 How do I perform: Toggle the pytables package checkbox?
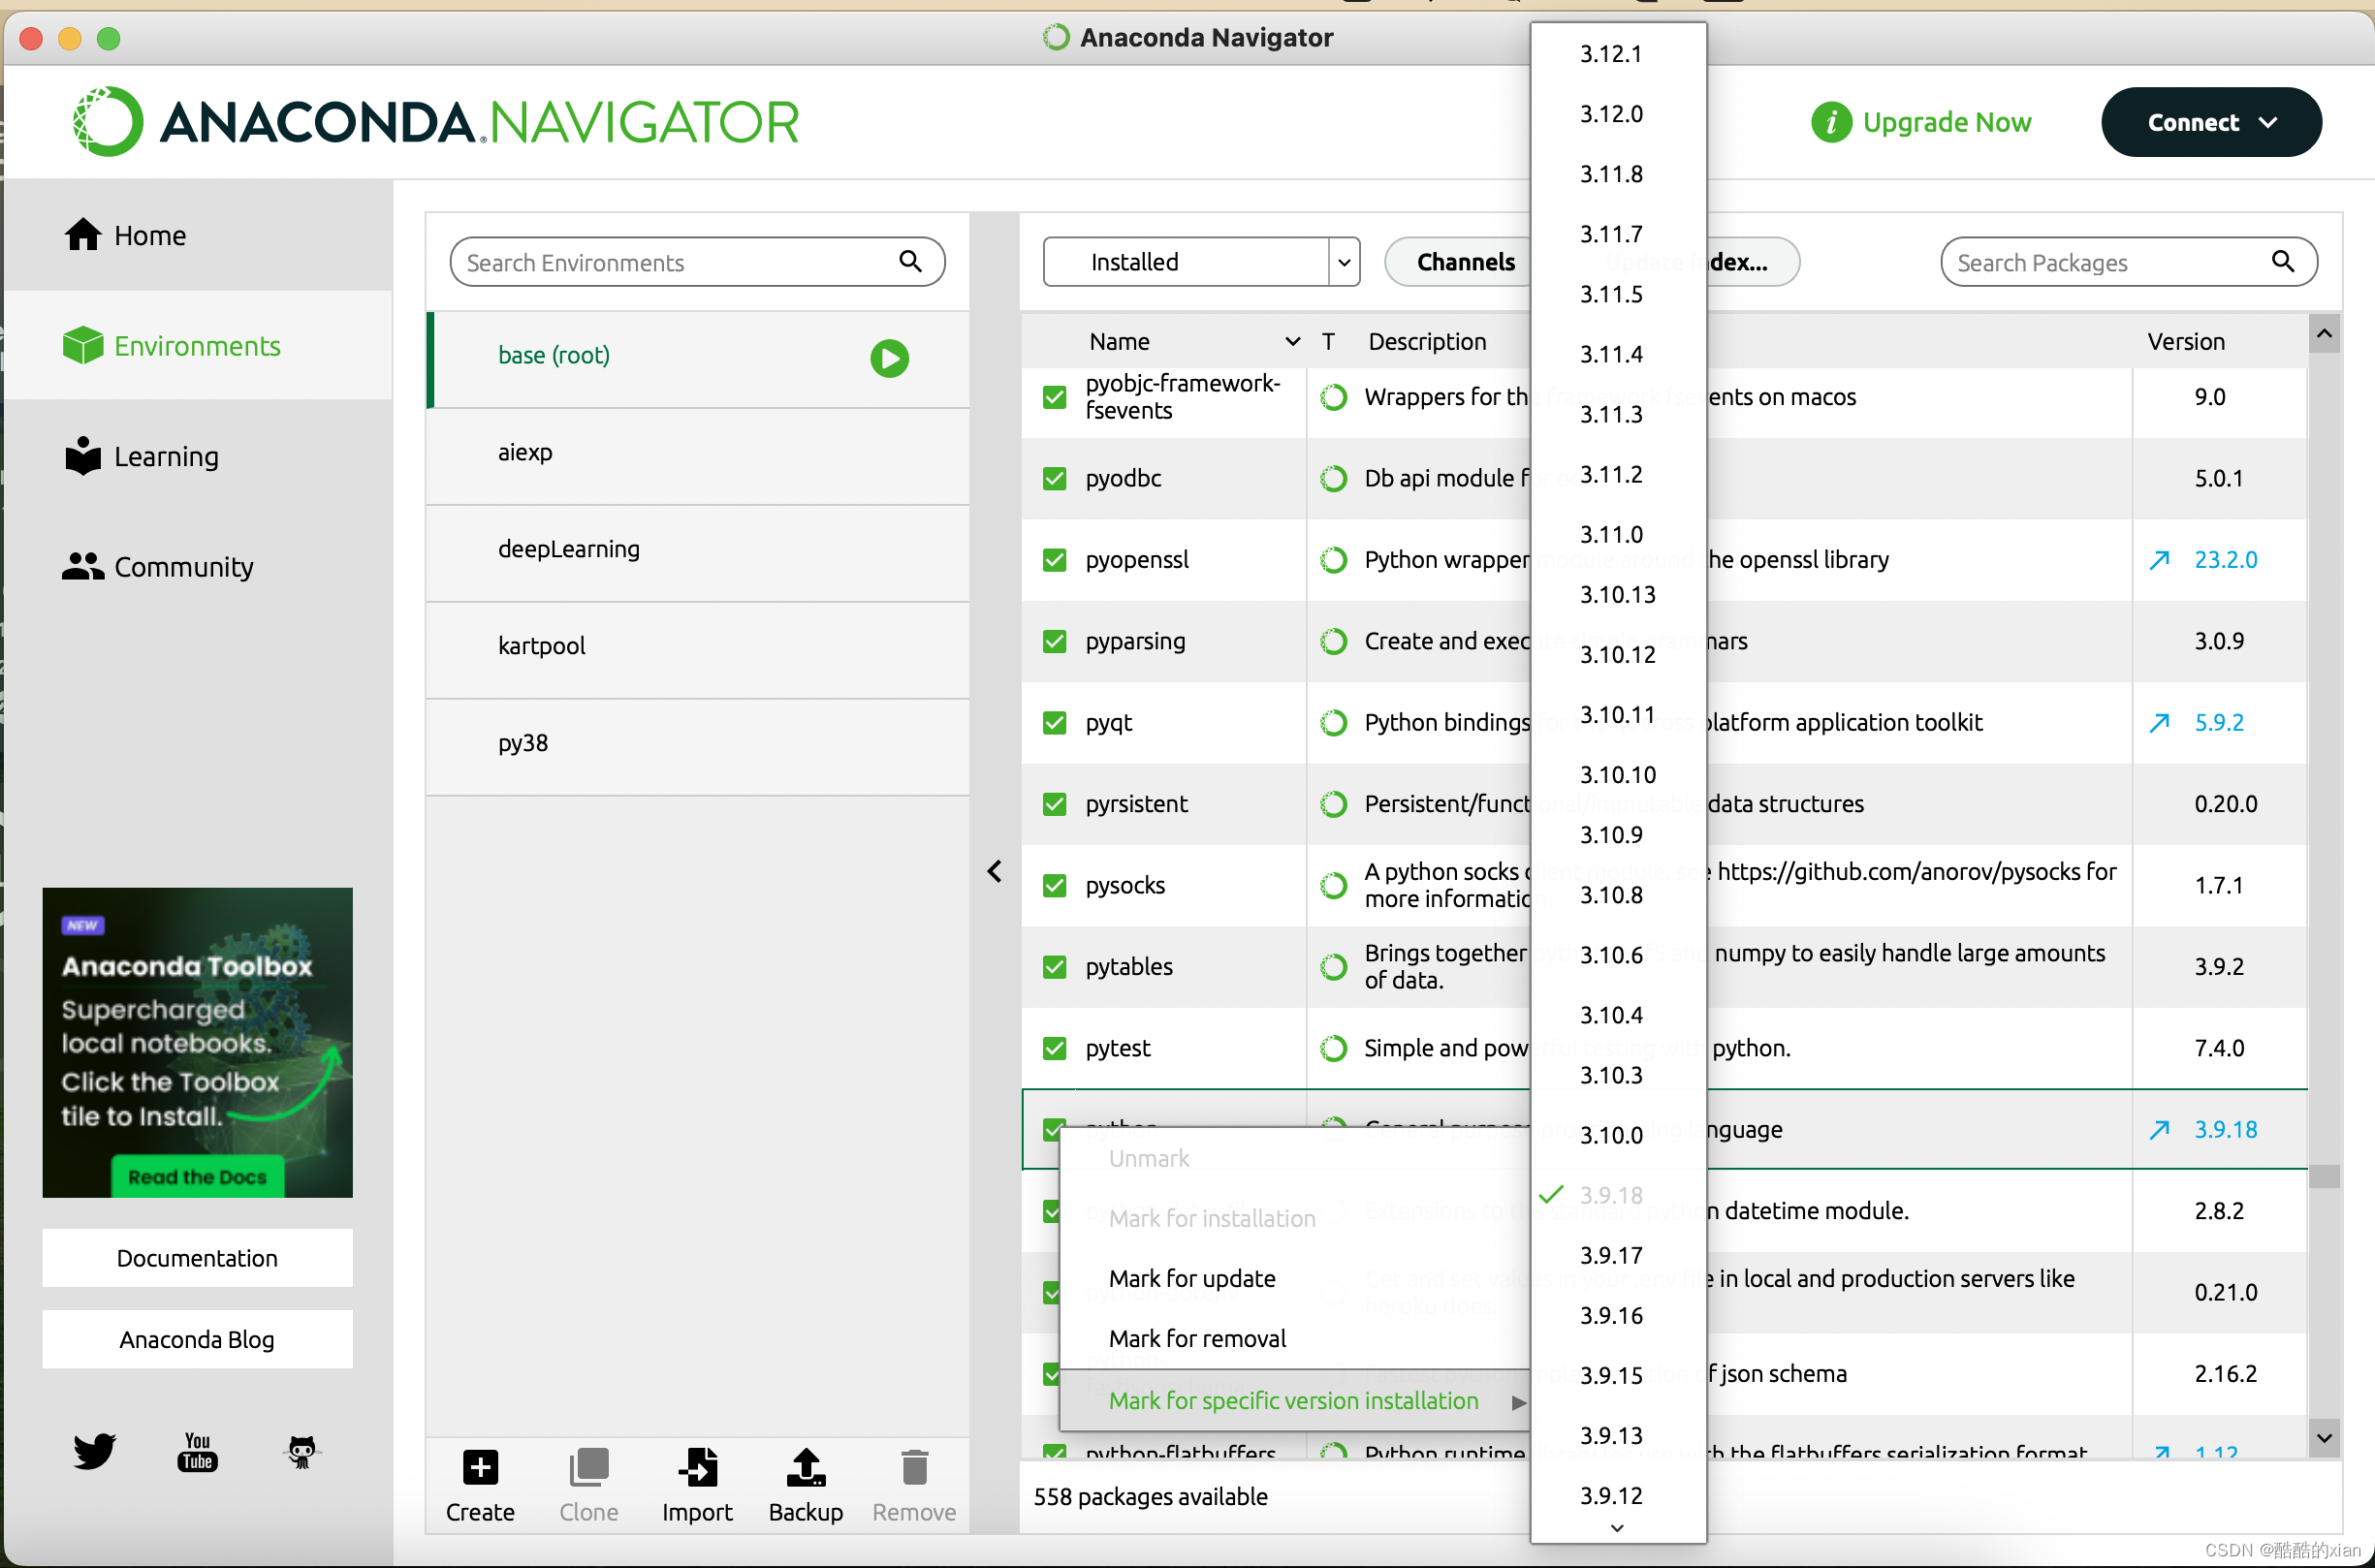1052,966
